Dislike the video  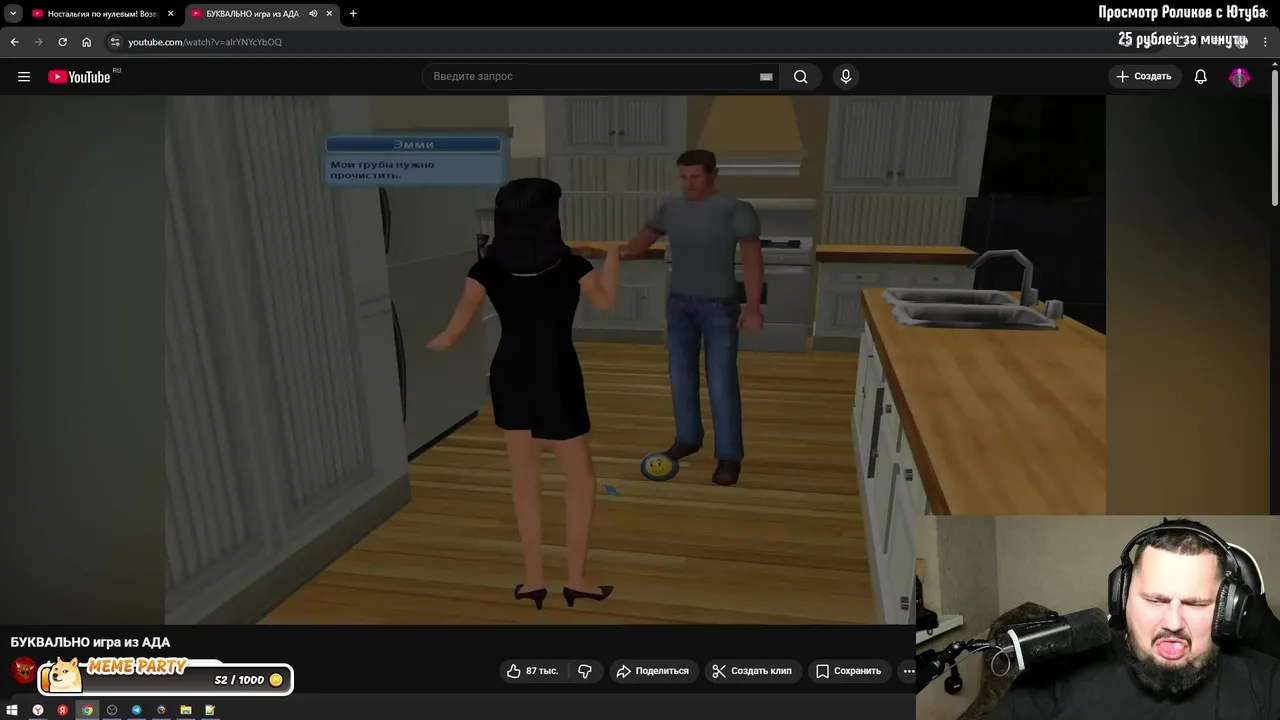coord(586,671)
